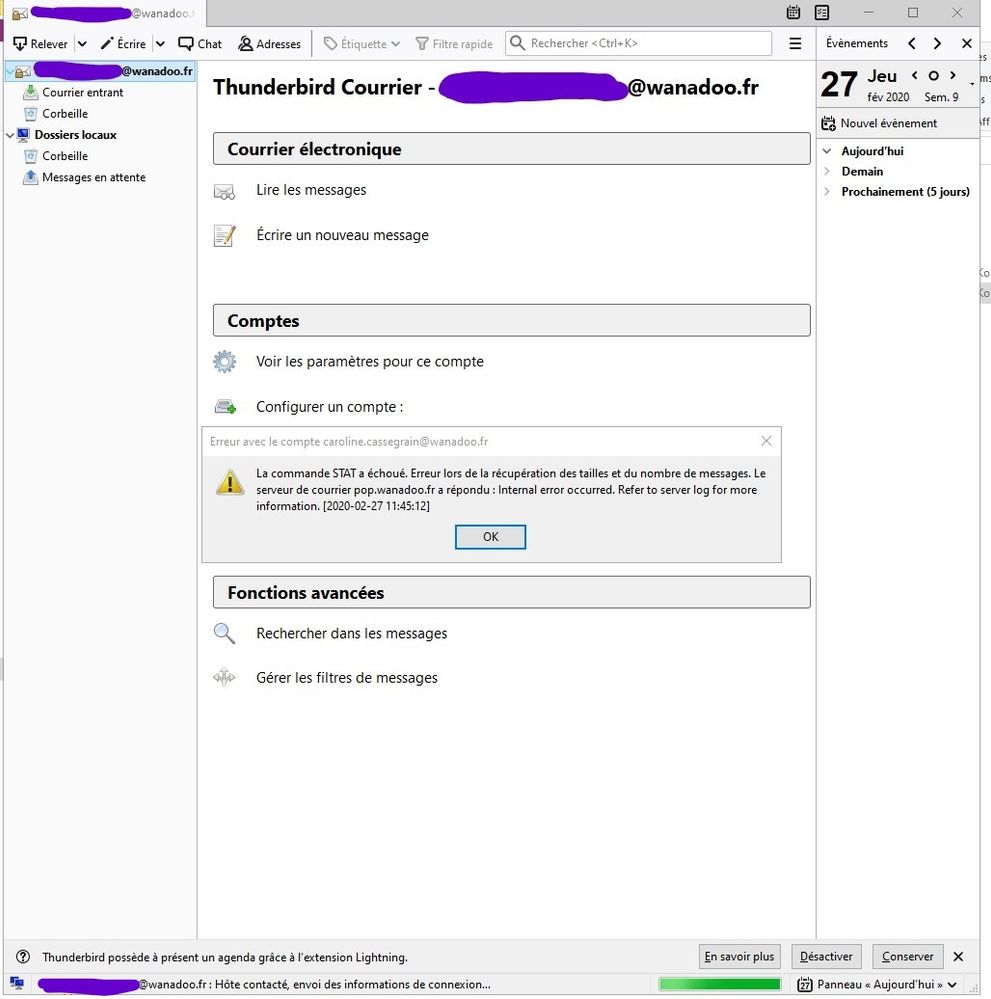Click Écrire un nouveau message link

click(342, 235)
